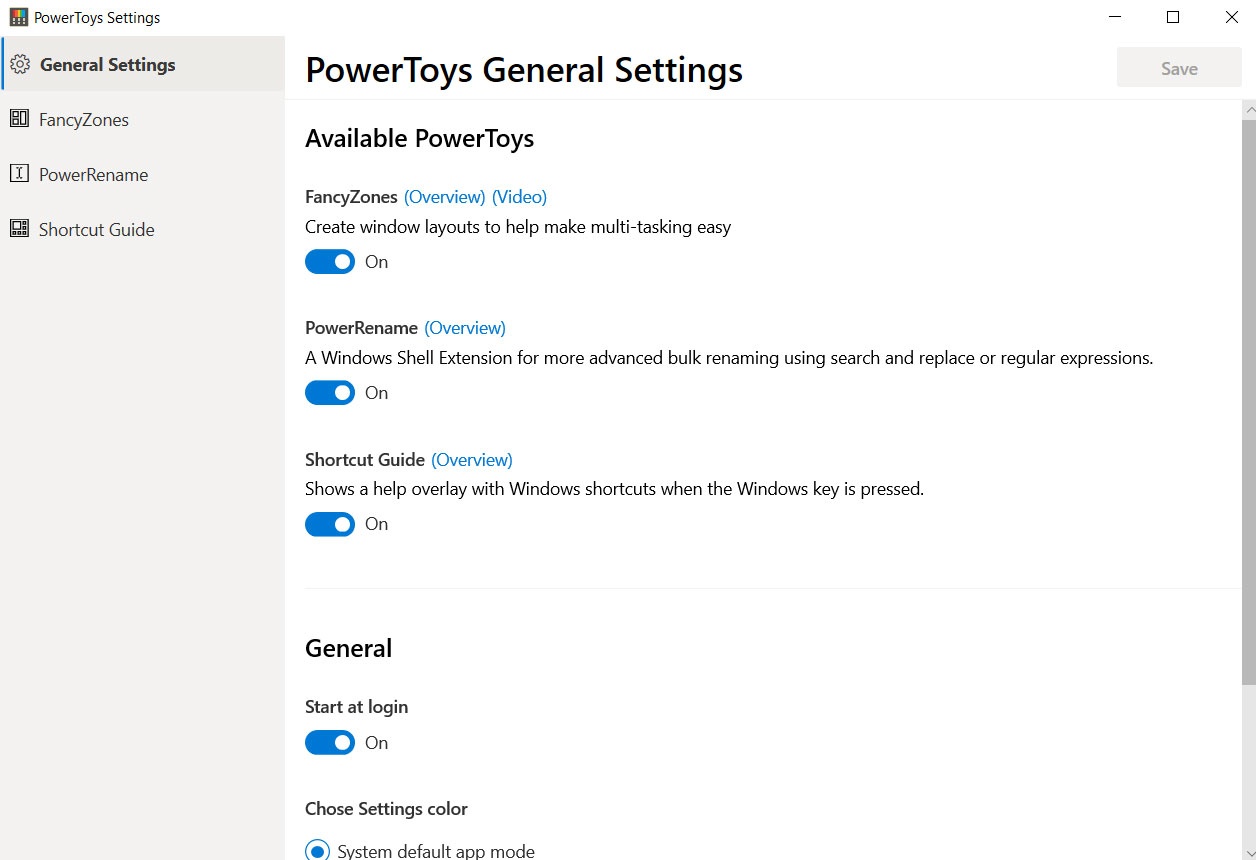This screenshot has height=860, width=1256.
Task: Select the General Settings tab label
Action: [x=108, y=65]
